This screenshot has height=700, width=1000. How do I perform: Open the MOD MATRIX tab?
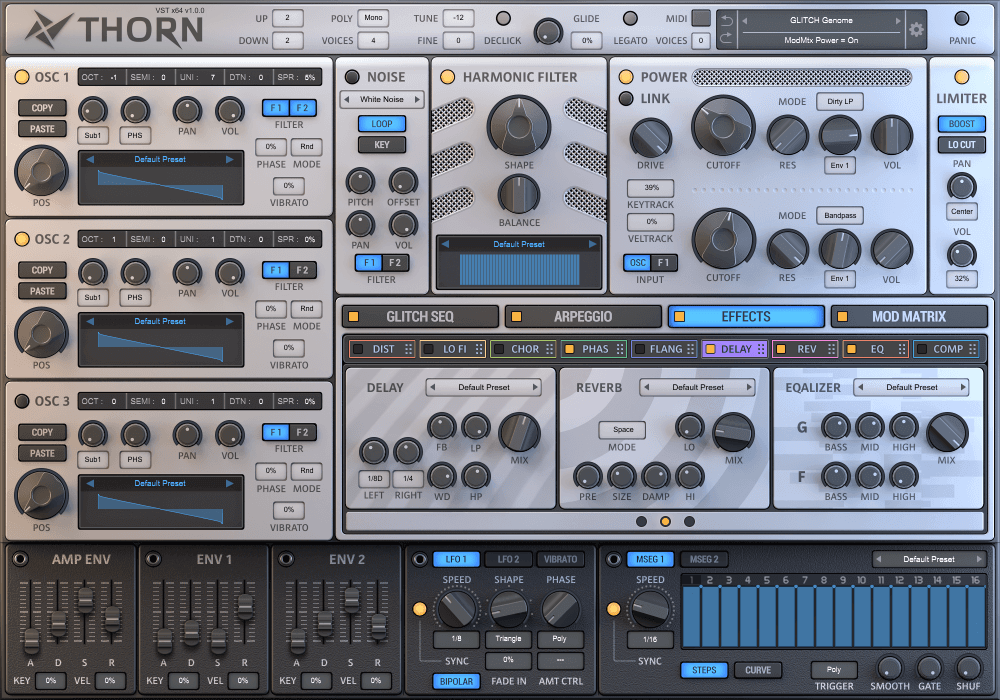(x=909, y=317)
